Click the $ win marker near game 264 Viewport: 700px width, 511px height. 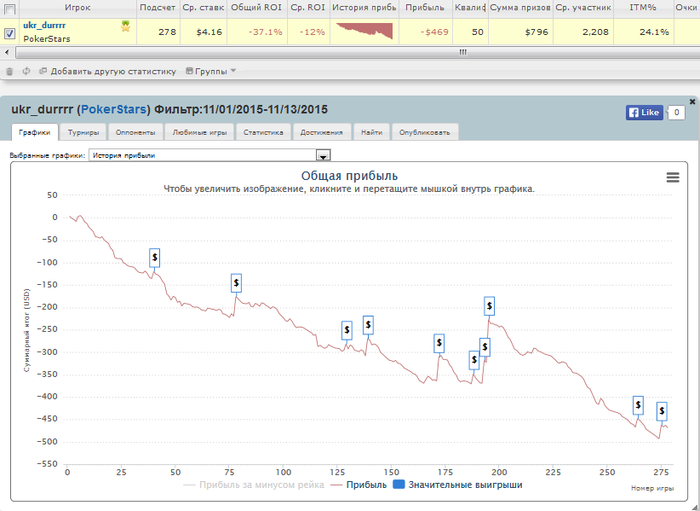pyautogui.click(x=638, y=405)
